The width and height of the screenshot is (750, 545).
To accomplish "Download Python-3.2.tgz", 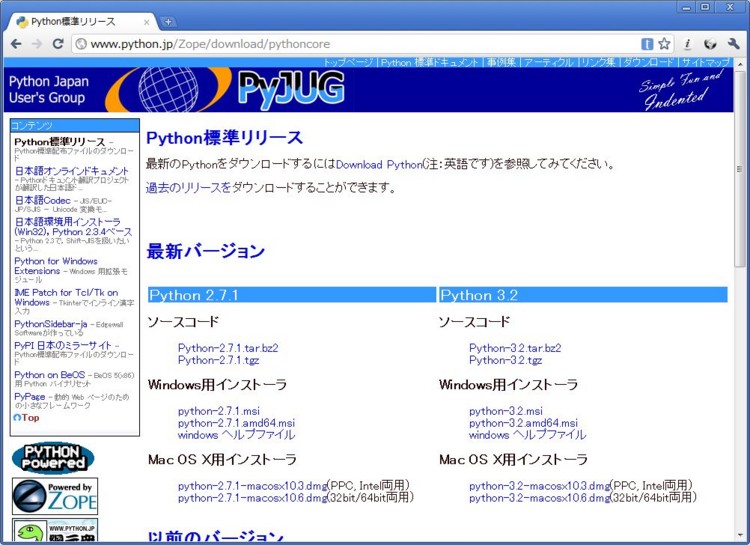I will [506, 360].
